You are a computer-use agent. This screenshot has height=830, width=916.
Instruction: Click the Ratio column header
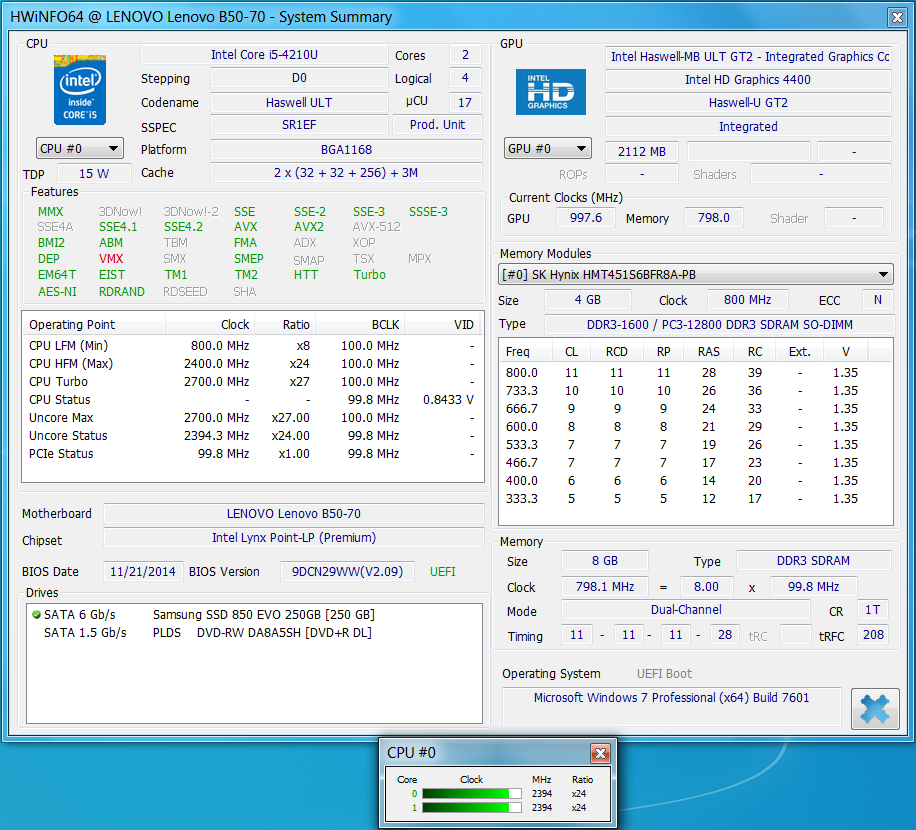(285, 325)
